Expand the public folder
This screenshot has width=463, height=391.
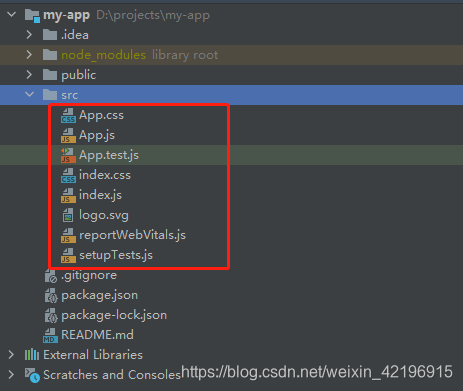coord(29,75)
